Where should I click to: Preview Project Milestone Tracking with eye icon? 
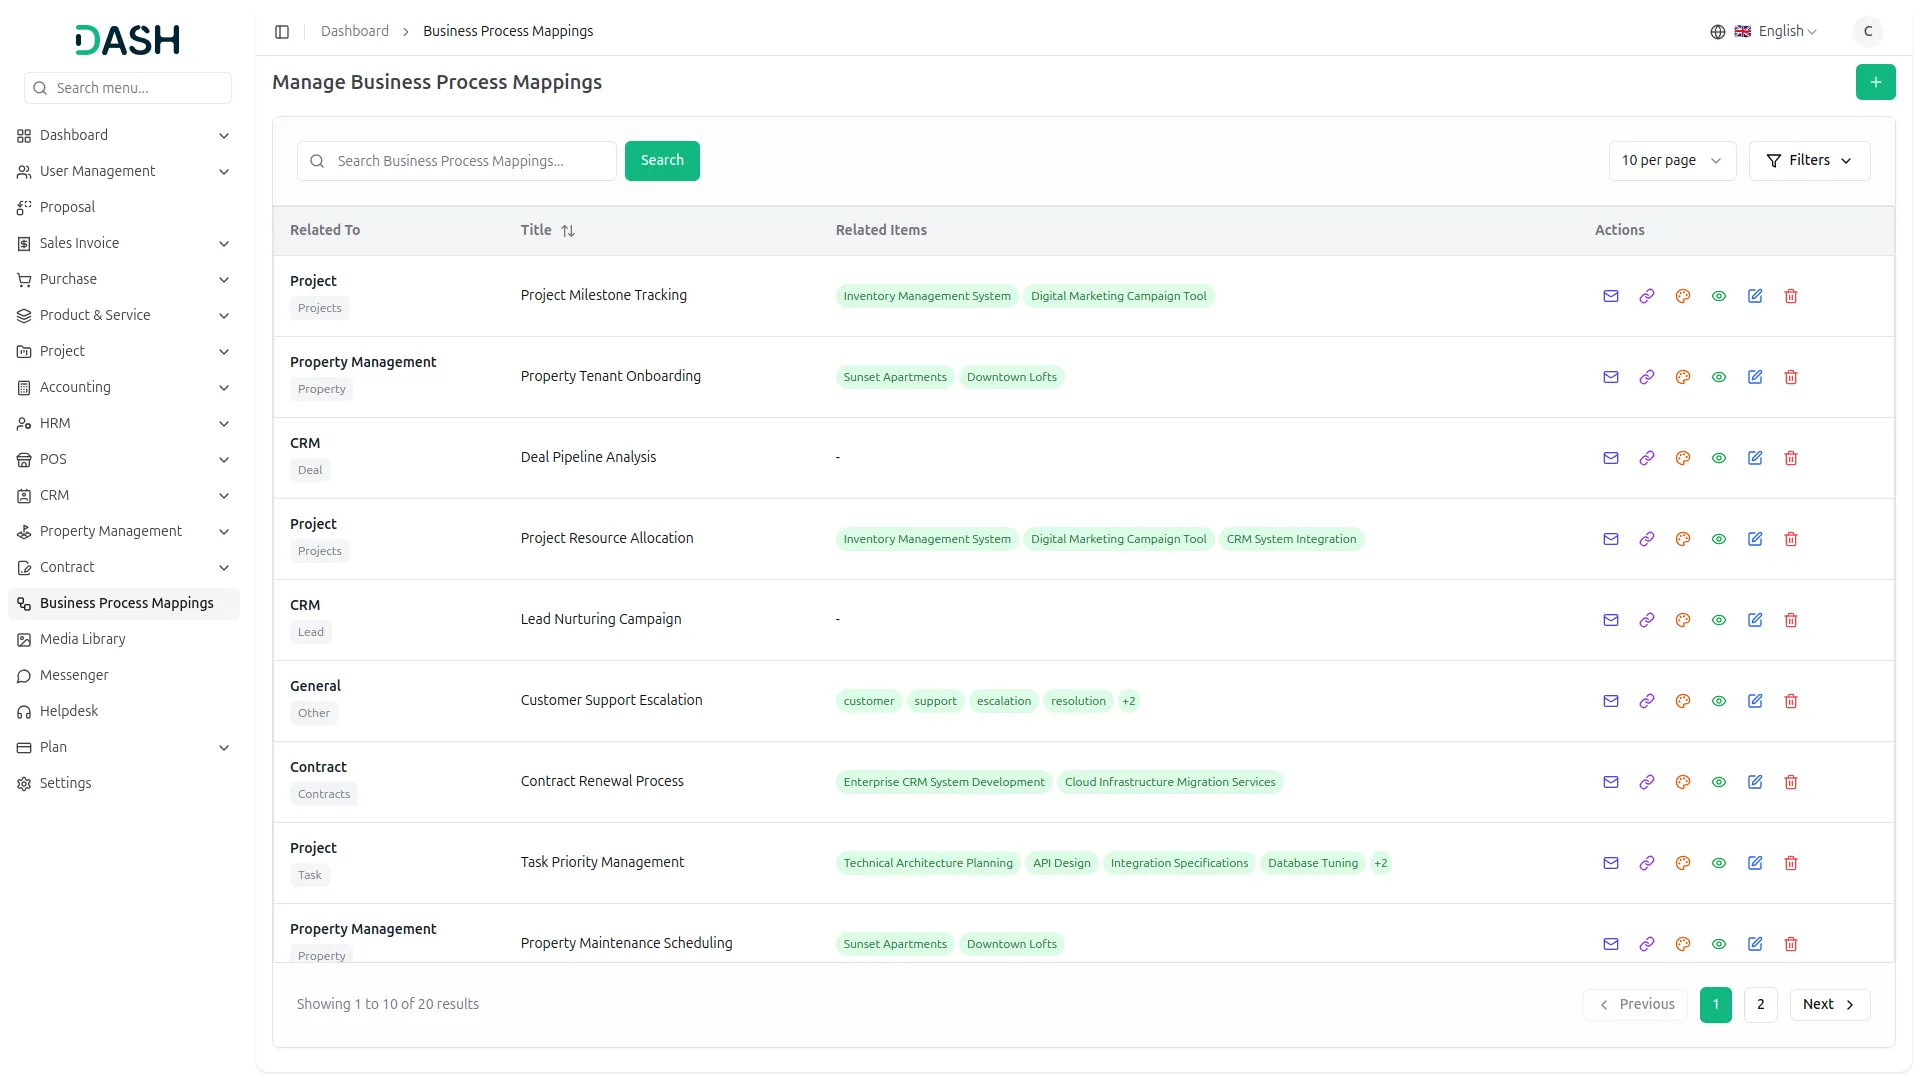(x=1718, y=296)
